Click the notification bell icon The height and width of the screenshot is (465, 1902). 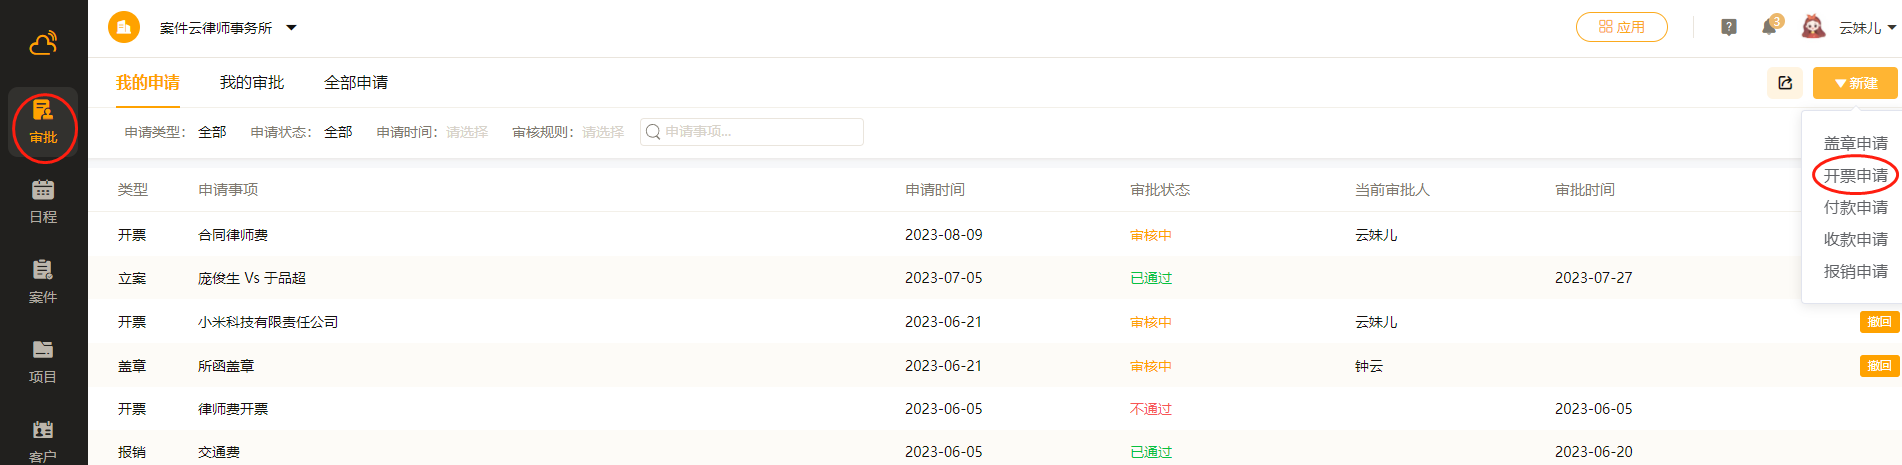pyautogui.click(x=1769, y=27)
